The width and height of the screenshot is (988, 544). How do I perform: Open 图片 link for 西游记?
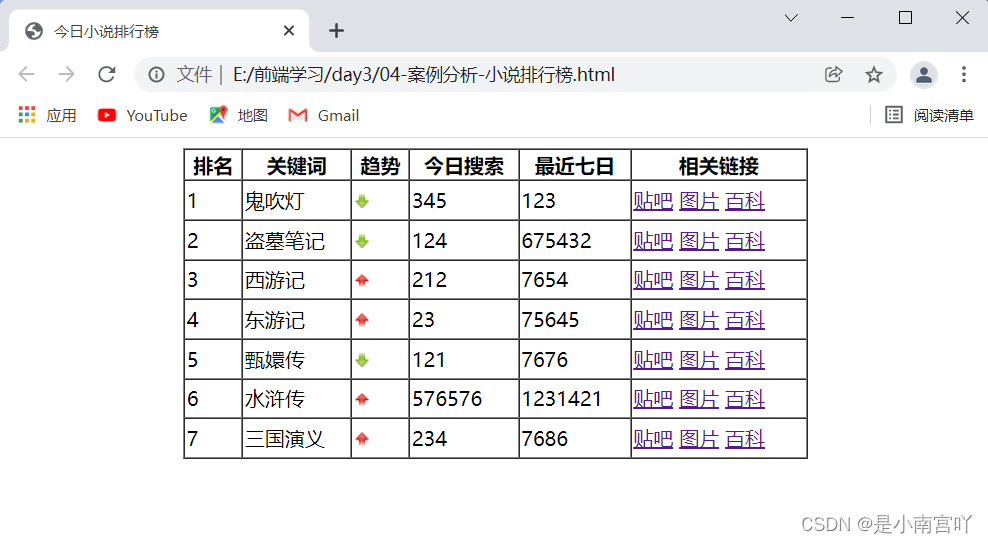tap(699, 280)
